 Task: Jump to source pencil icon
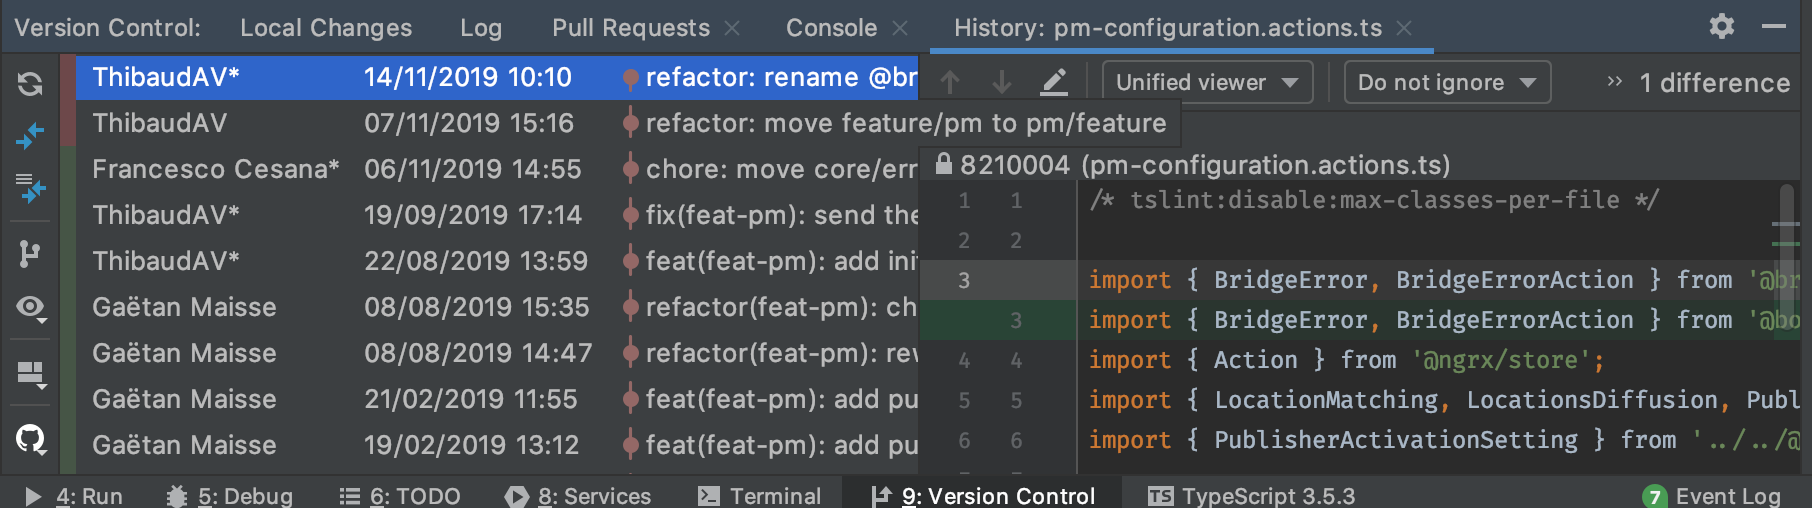pos(1054,82)
